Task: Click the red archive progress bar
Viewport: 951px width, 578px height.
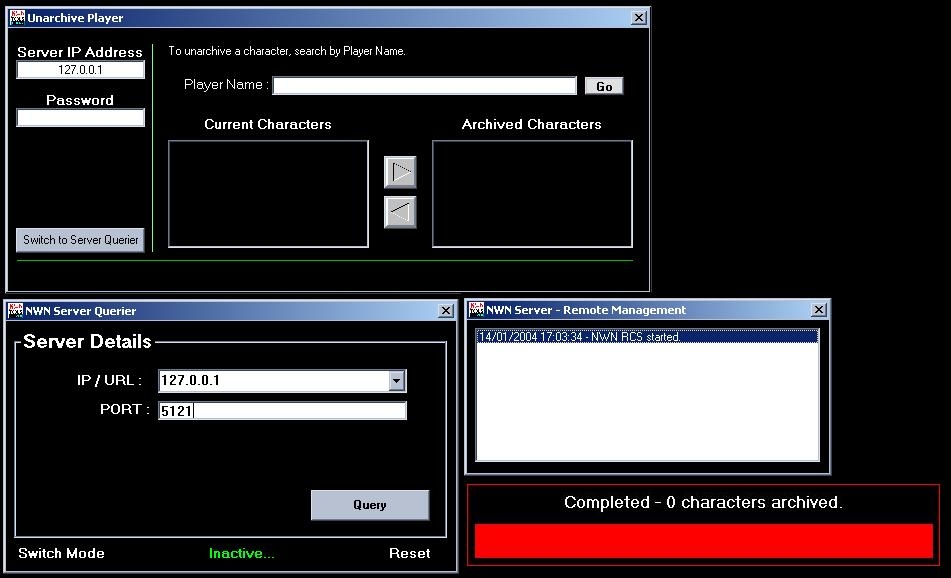Action: (703, 541)
